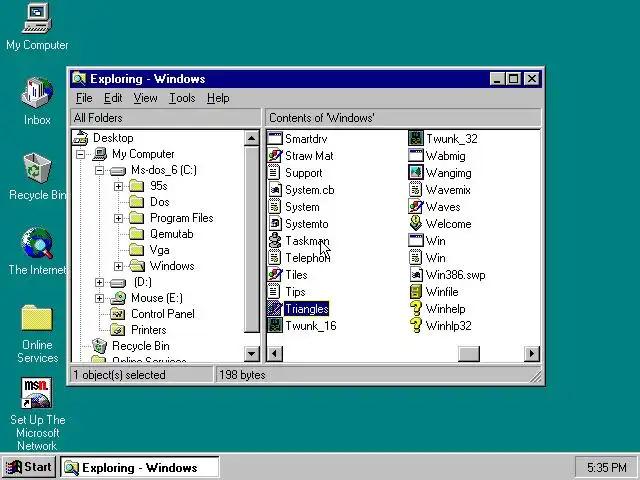Select the Twunk_32 program icon

[x=416, y=138]
